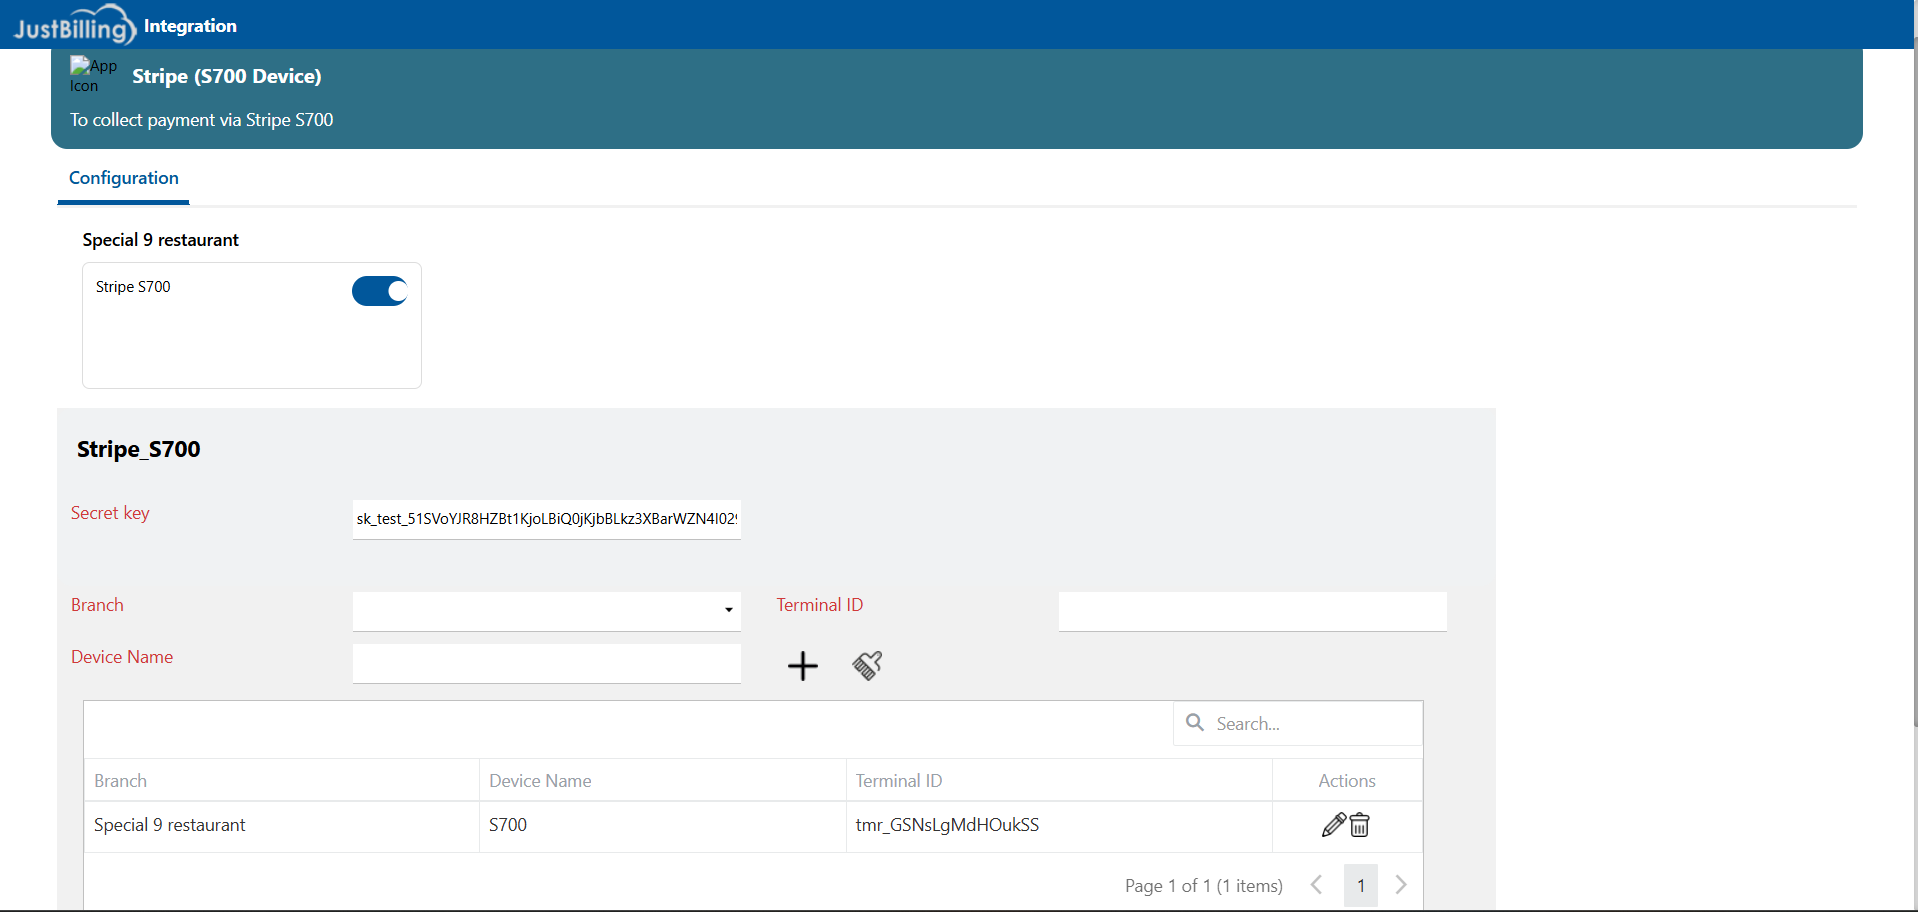Click the Device Name input field
The height and width of the screenshot is (912, 1918).
(x=546, y=662)
